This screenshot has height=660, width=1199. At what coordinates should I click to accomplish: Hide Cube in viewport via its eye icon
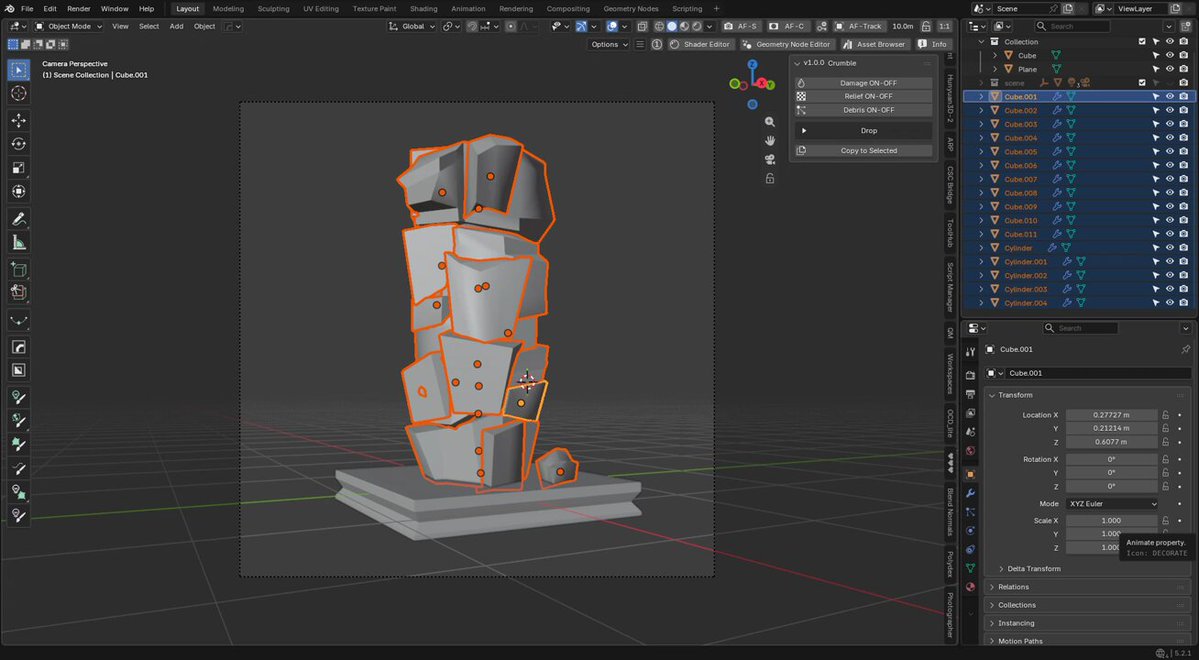[1169, 56]
